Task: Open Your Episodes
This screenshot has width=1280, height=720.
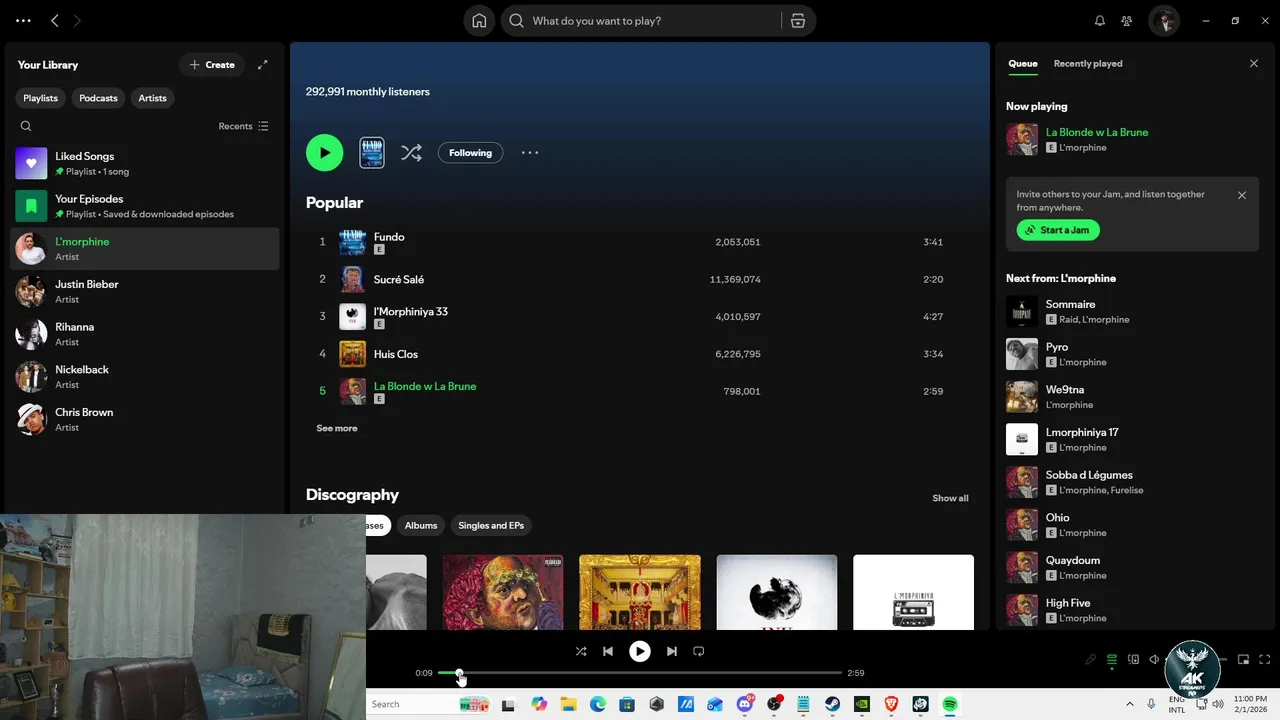Action: [x=145, y=206]
